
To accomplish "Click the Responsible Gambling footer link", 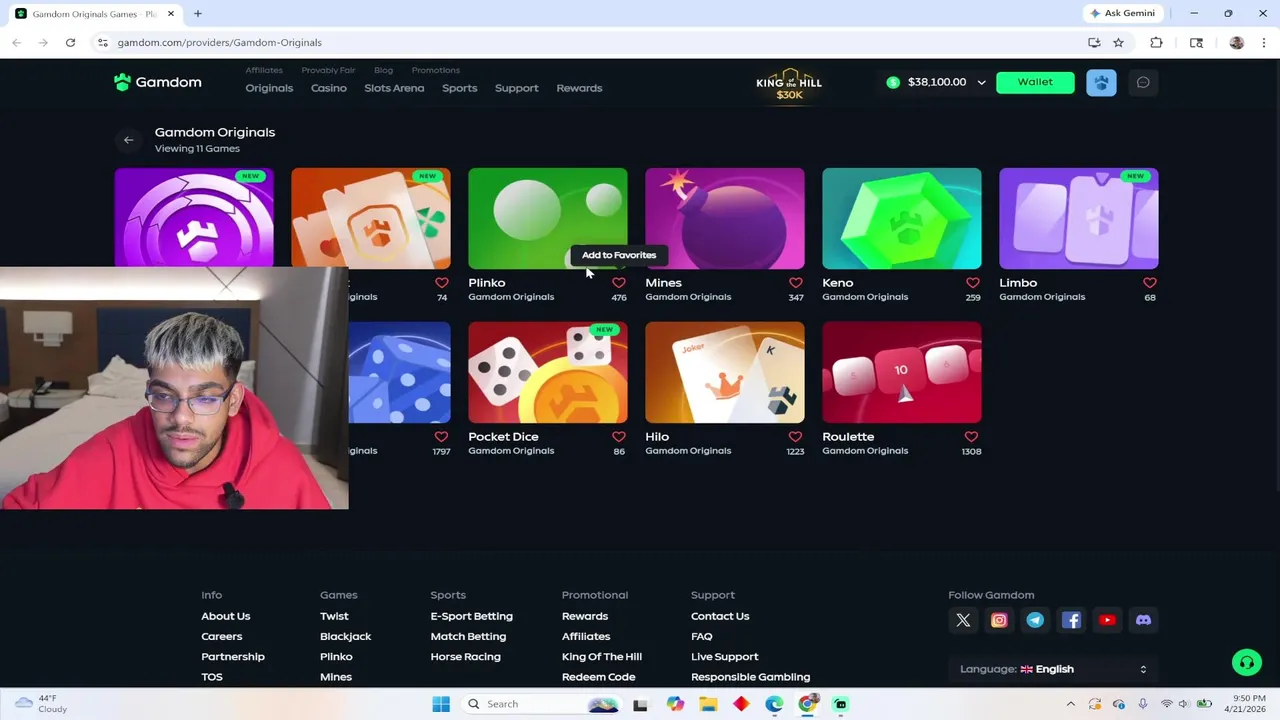I will coord(750,677).
